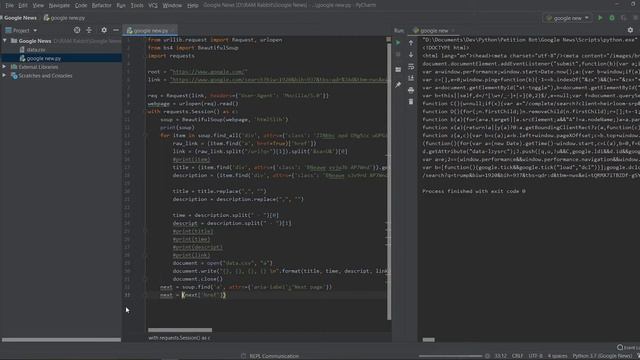The height and width of the screenshot is (360, 640).
Task: Open Run panel settings gear
Action: pos(630,30)
